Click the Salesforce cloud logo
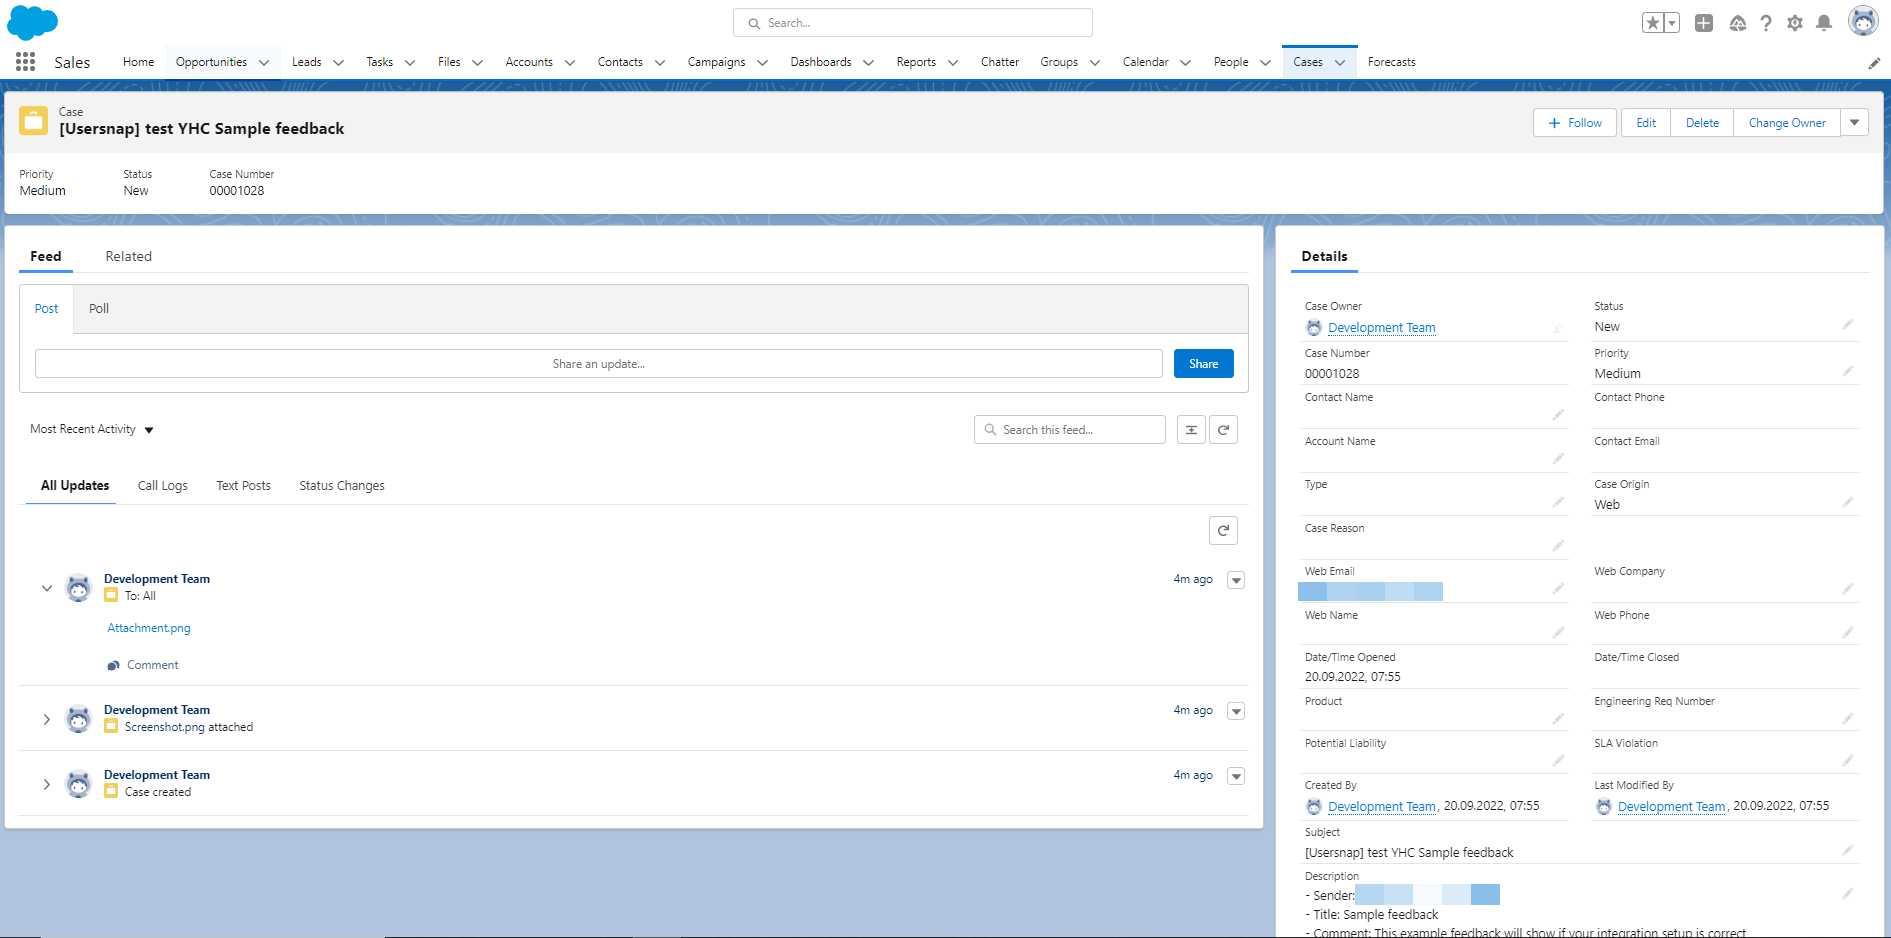 [33, 22]
